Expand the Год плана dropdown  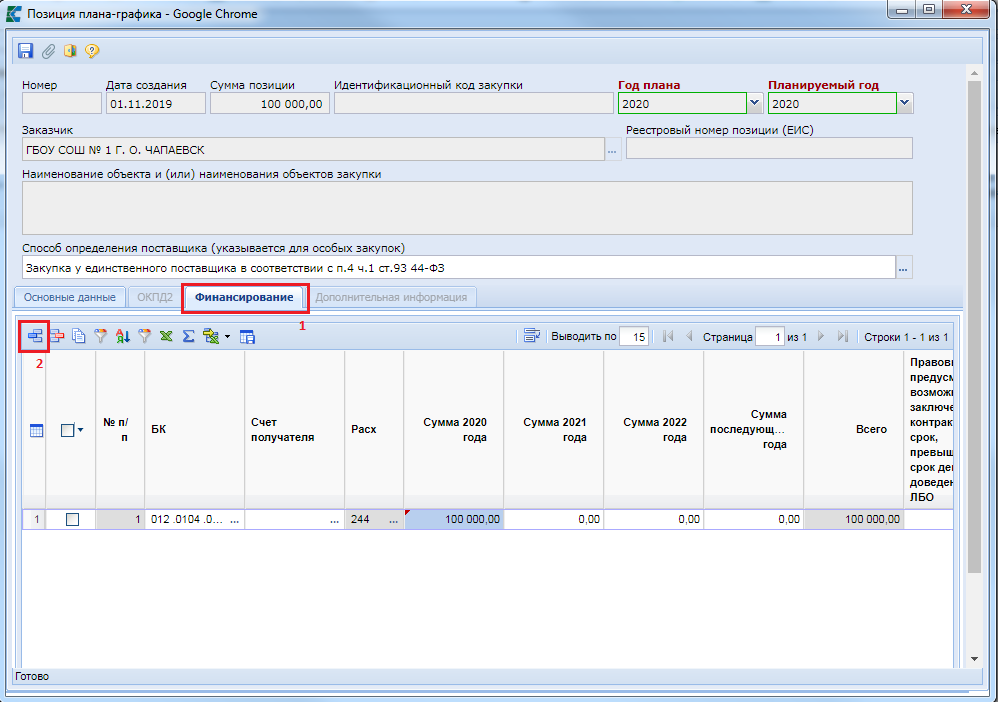click(755, 104)
